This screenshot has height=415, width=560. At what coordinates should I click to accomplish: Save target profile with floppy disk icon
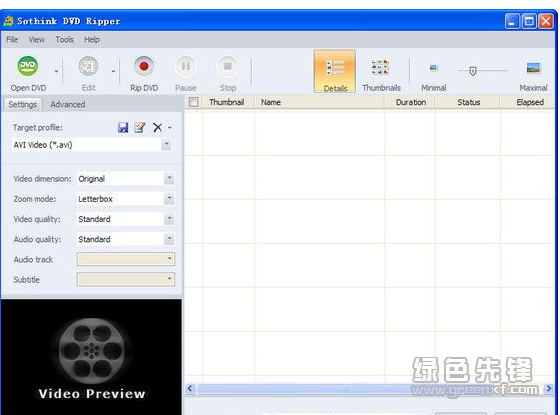tap(123, 128)
